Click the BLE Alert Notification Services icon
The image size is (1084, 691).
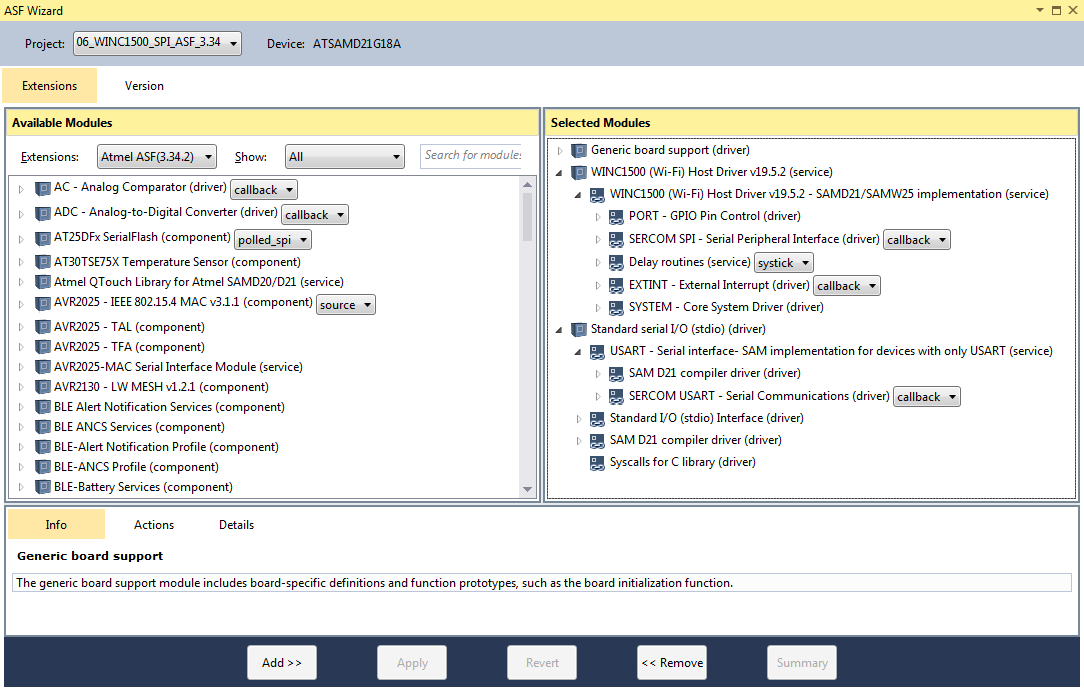tap(43, 408)
